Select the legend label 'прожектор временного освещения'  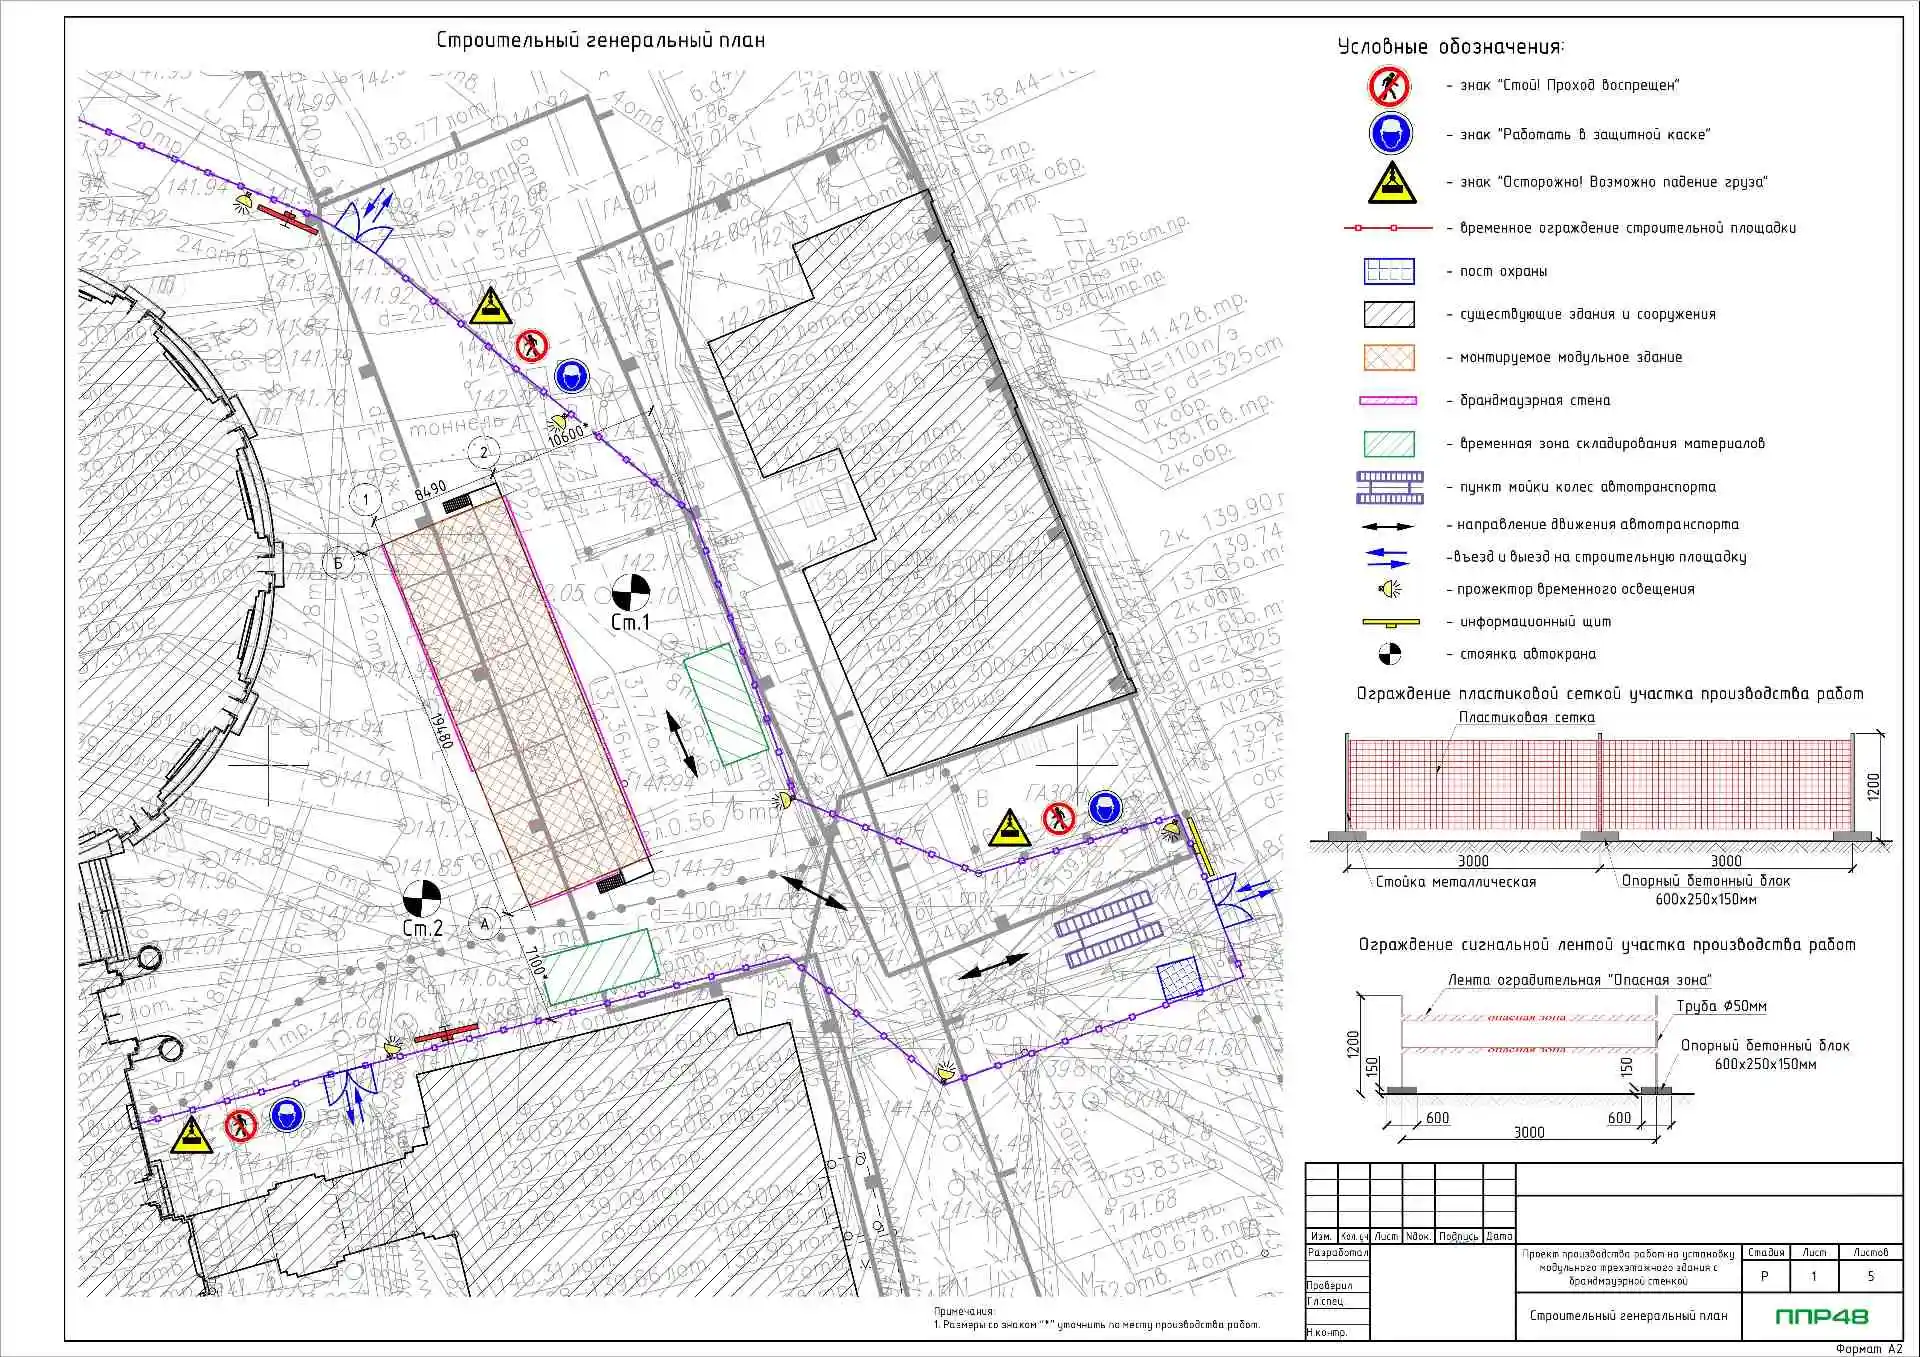(x=1575, y=589)
